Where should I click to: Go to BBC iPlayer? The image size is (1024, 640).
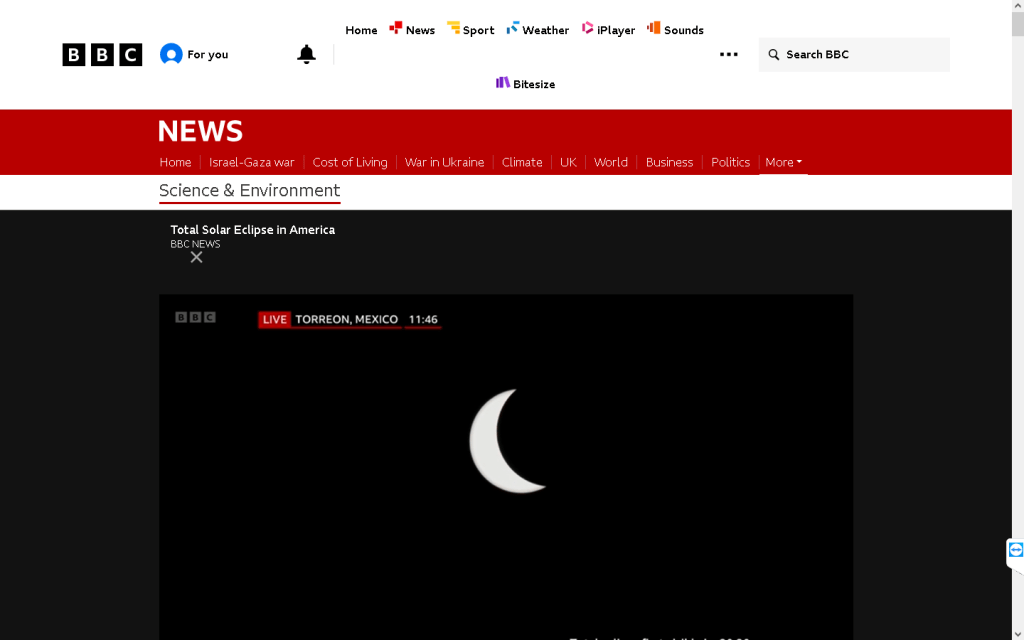pyautogui.click(x=608, y=30)
